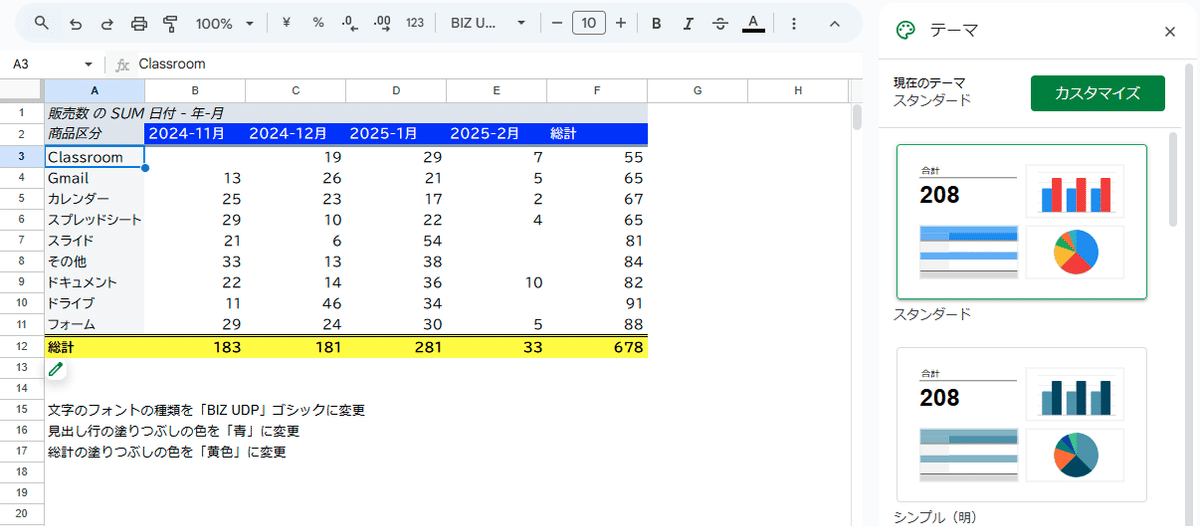1200x526 pixels.
Task: Select grand total cell 678
Action: tap(597, 347)
